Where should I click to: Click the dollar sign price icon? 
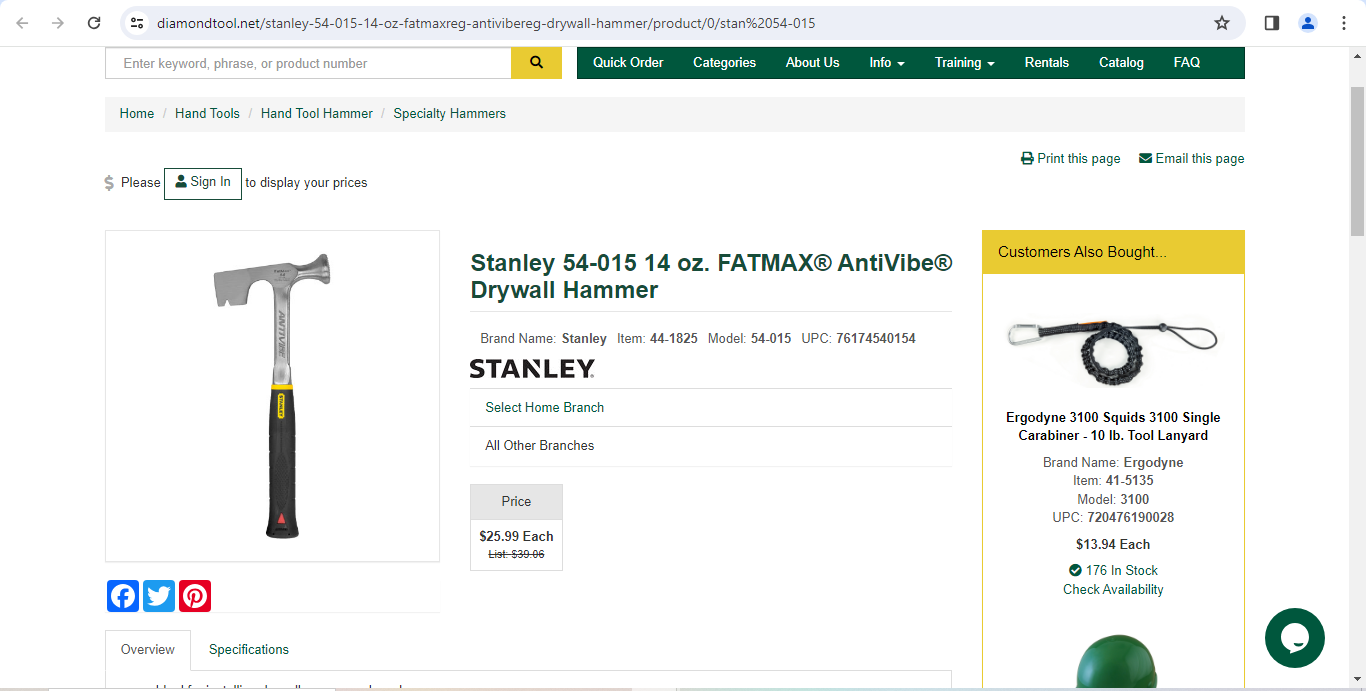(109, 183)
